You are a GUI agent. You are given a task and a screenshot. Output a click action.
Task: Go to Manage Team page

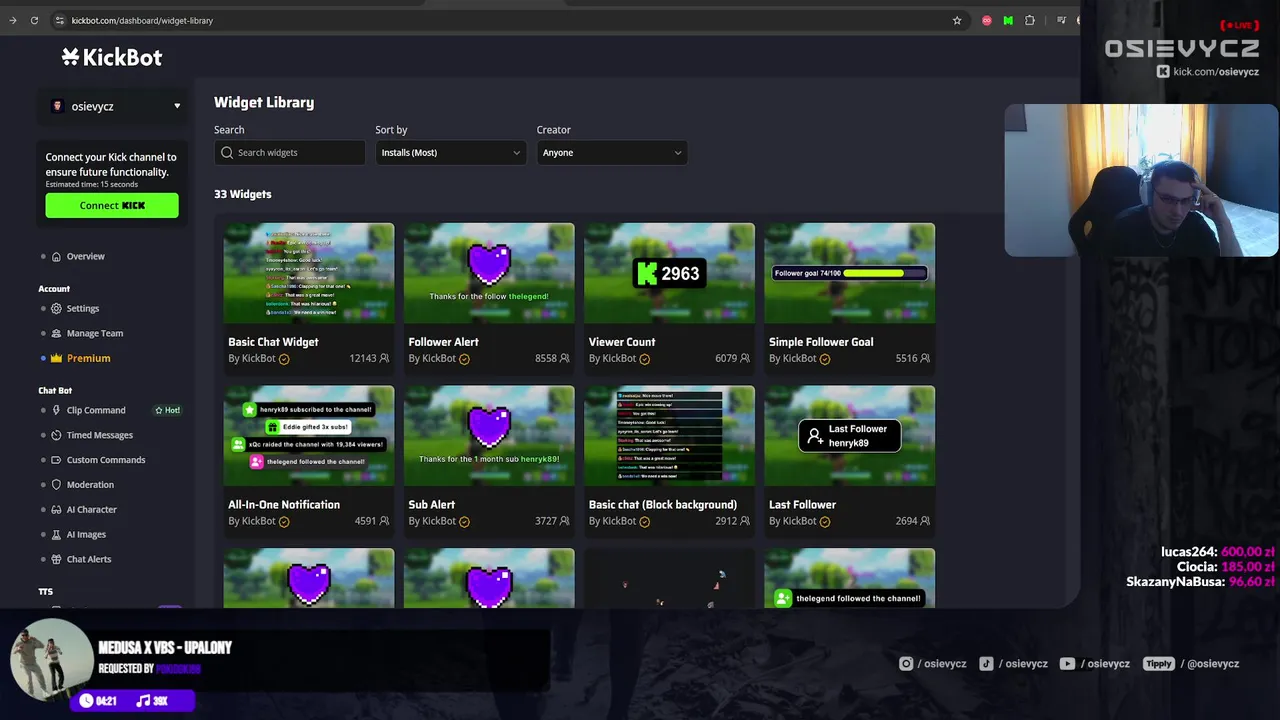[95, 334]
